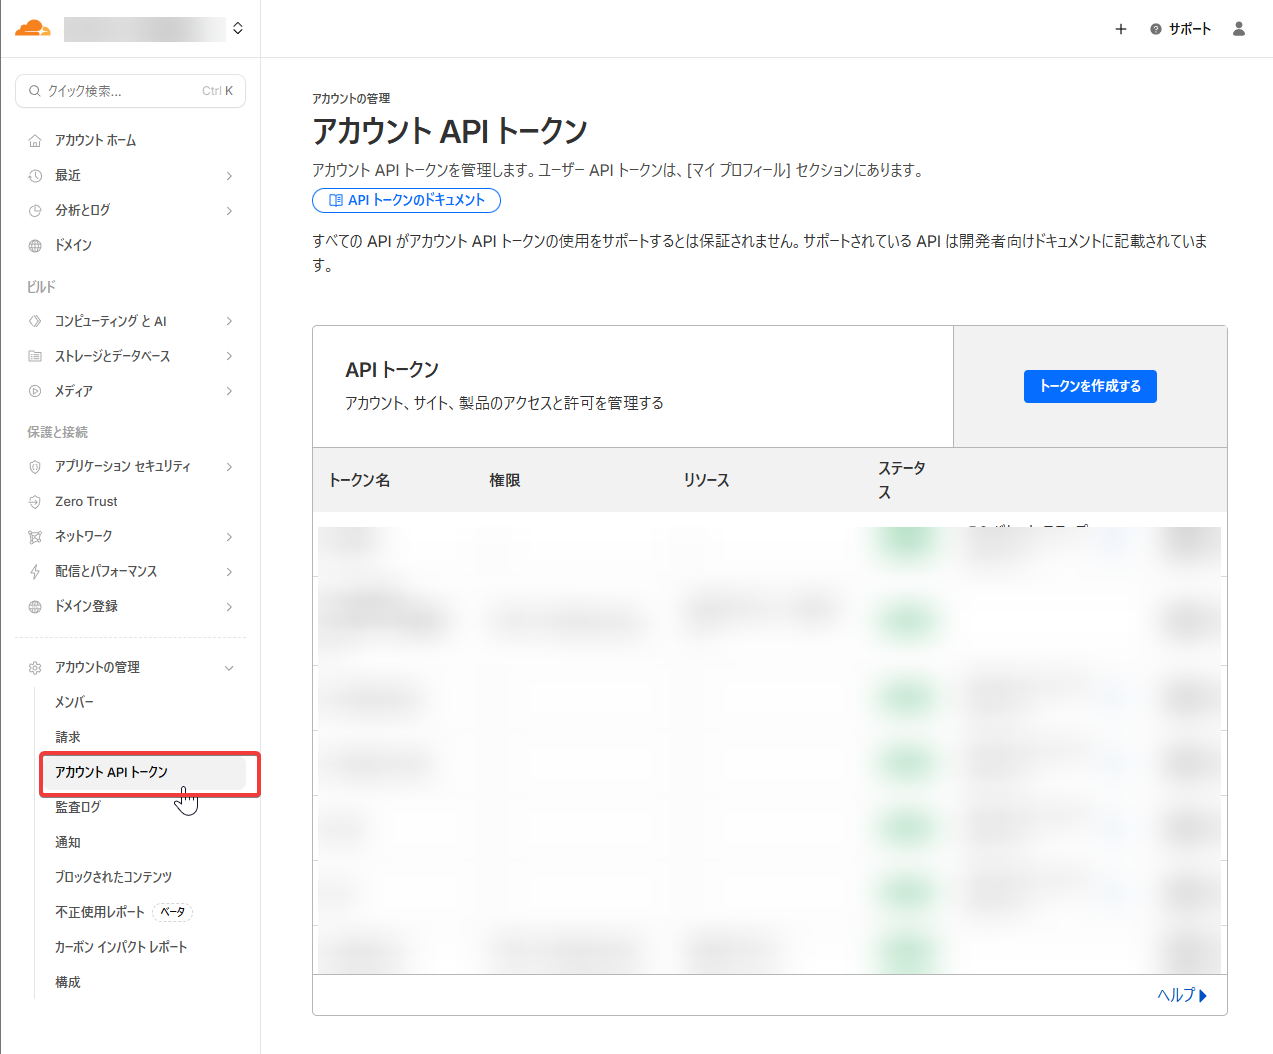Screen dimensions: 1273x1054
Task: Expand the コンピューティングと AI chevron
Action: 229,321
